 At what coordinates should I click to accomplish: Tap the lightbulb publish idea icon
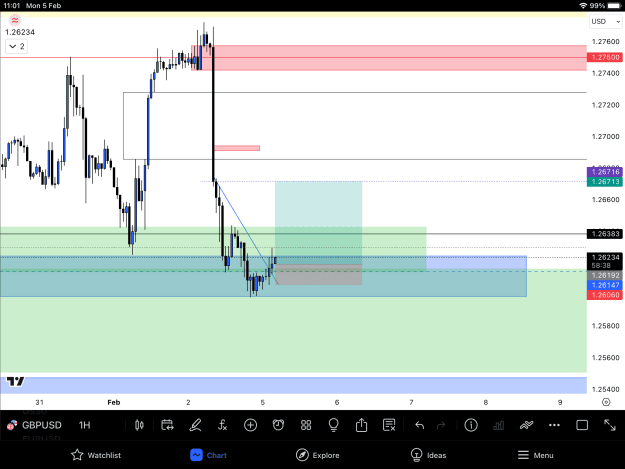pos(334,425)
